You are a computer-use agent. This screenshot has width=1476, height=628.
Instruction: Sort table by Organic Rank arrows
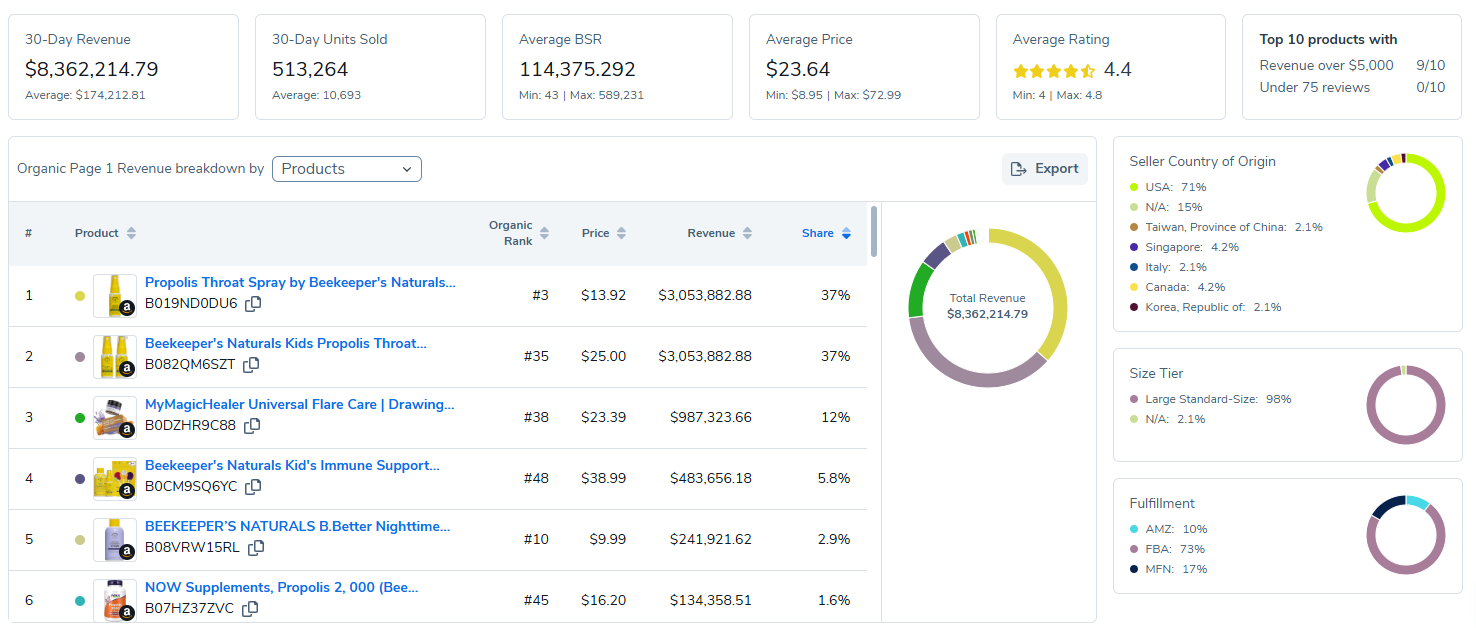pos(544,233)
